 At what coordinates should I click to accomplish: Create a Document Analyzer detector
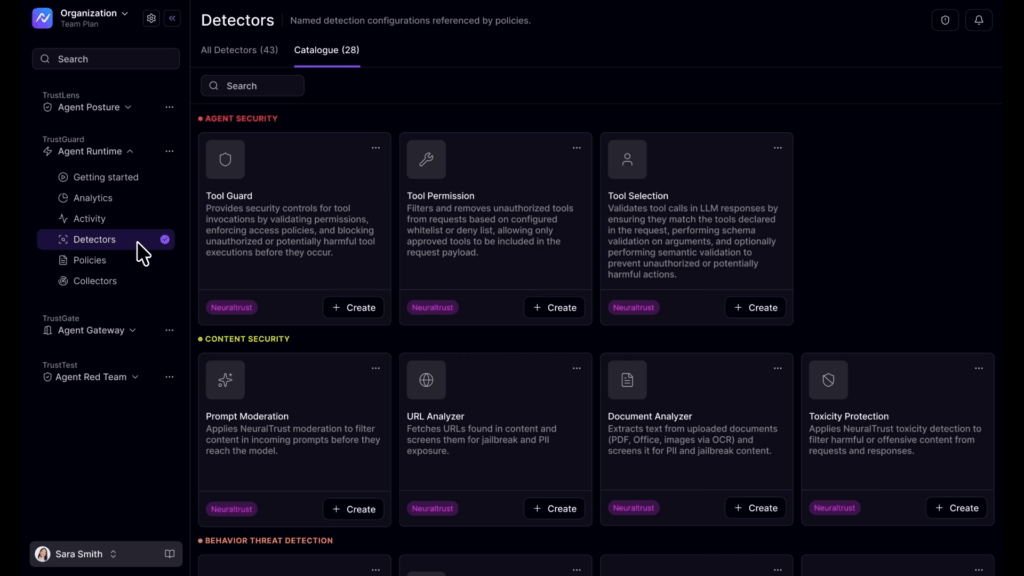pos(756,507)
